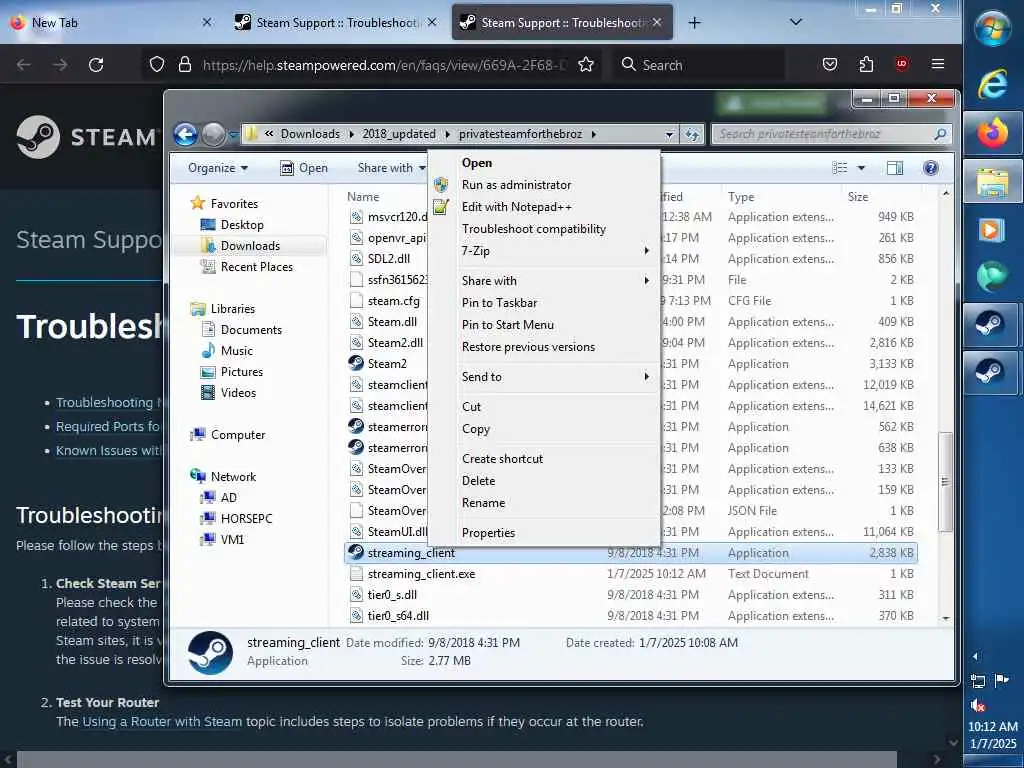Screen dimensions: 1024x768
Task: Click the muted volume tray icon
Action: tap(978, 705)
